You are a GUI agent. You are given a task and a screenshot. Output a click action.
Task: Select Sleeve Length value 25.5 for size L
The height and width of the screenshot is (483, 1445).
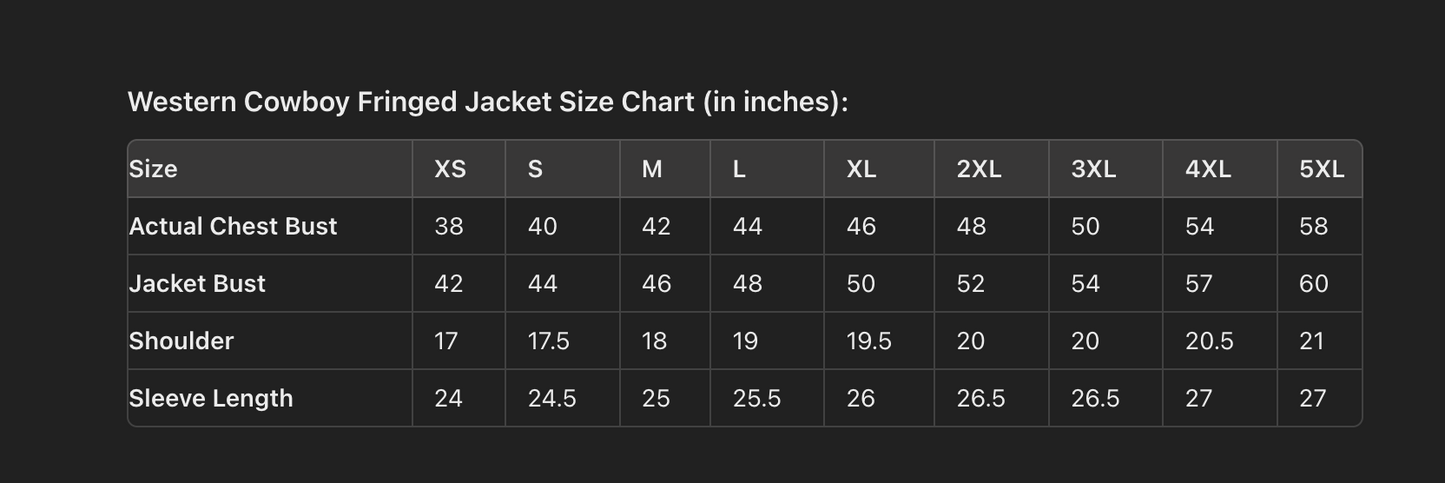point(757,398)
